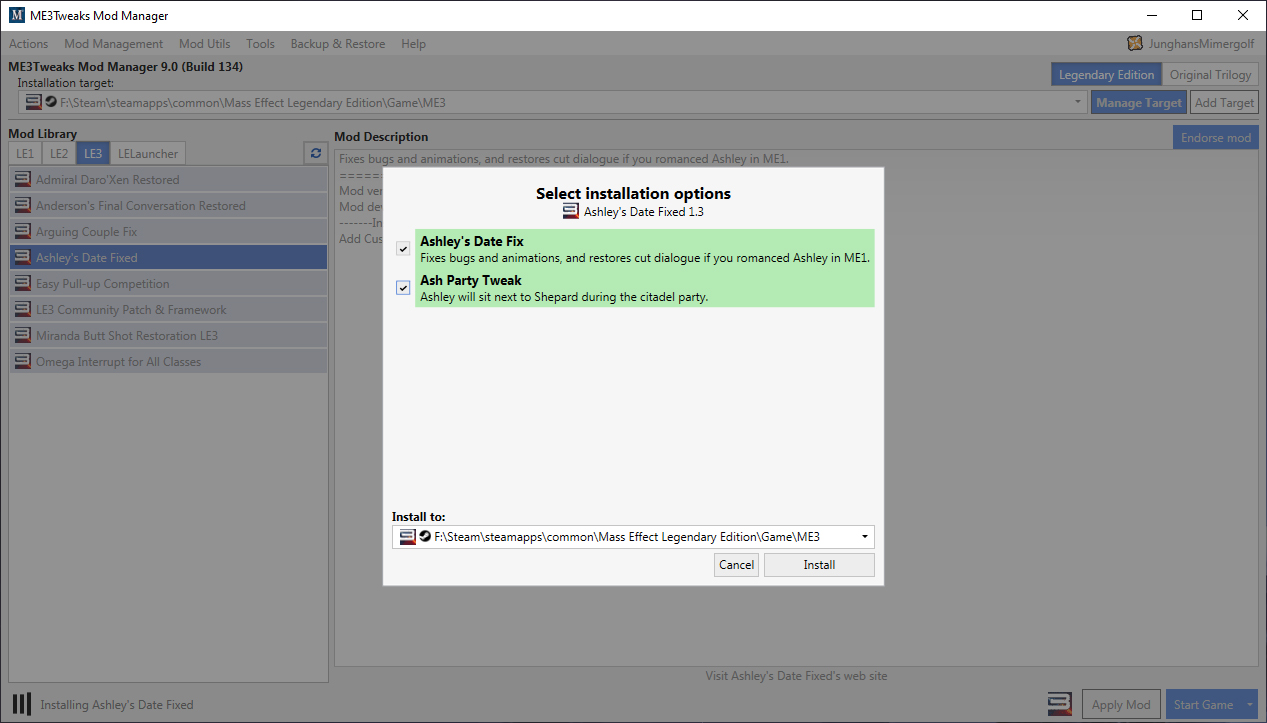Click the refresh mod library icon

(x=316, y=153)
